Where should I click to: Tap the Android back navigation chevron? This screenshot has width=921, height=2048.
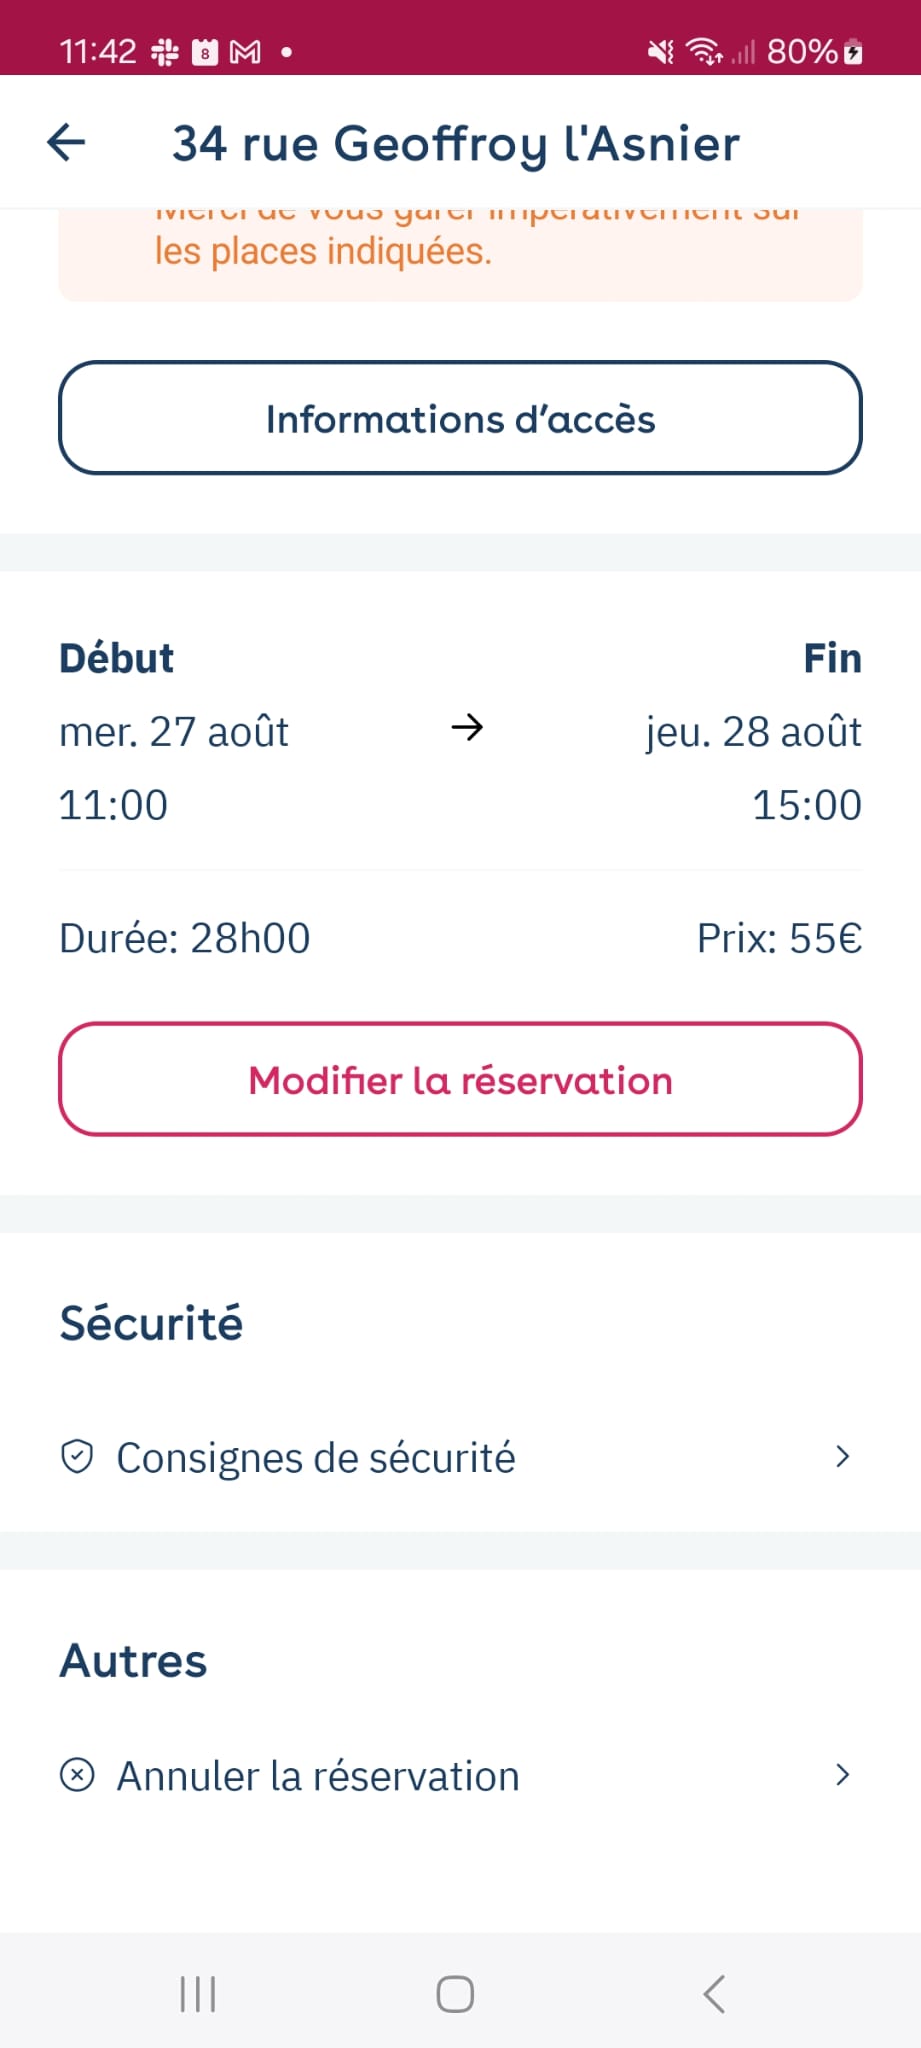pyautogui.click(x=713, y=1993)
